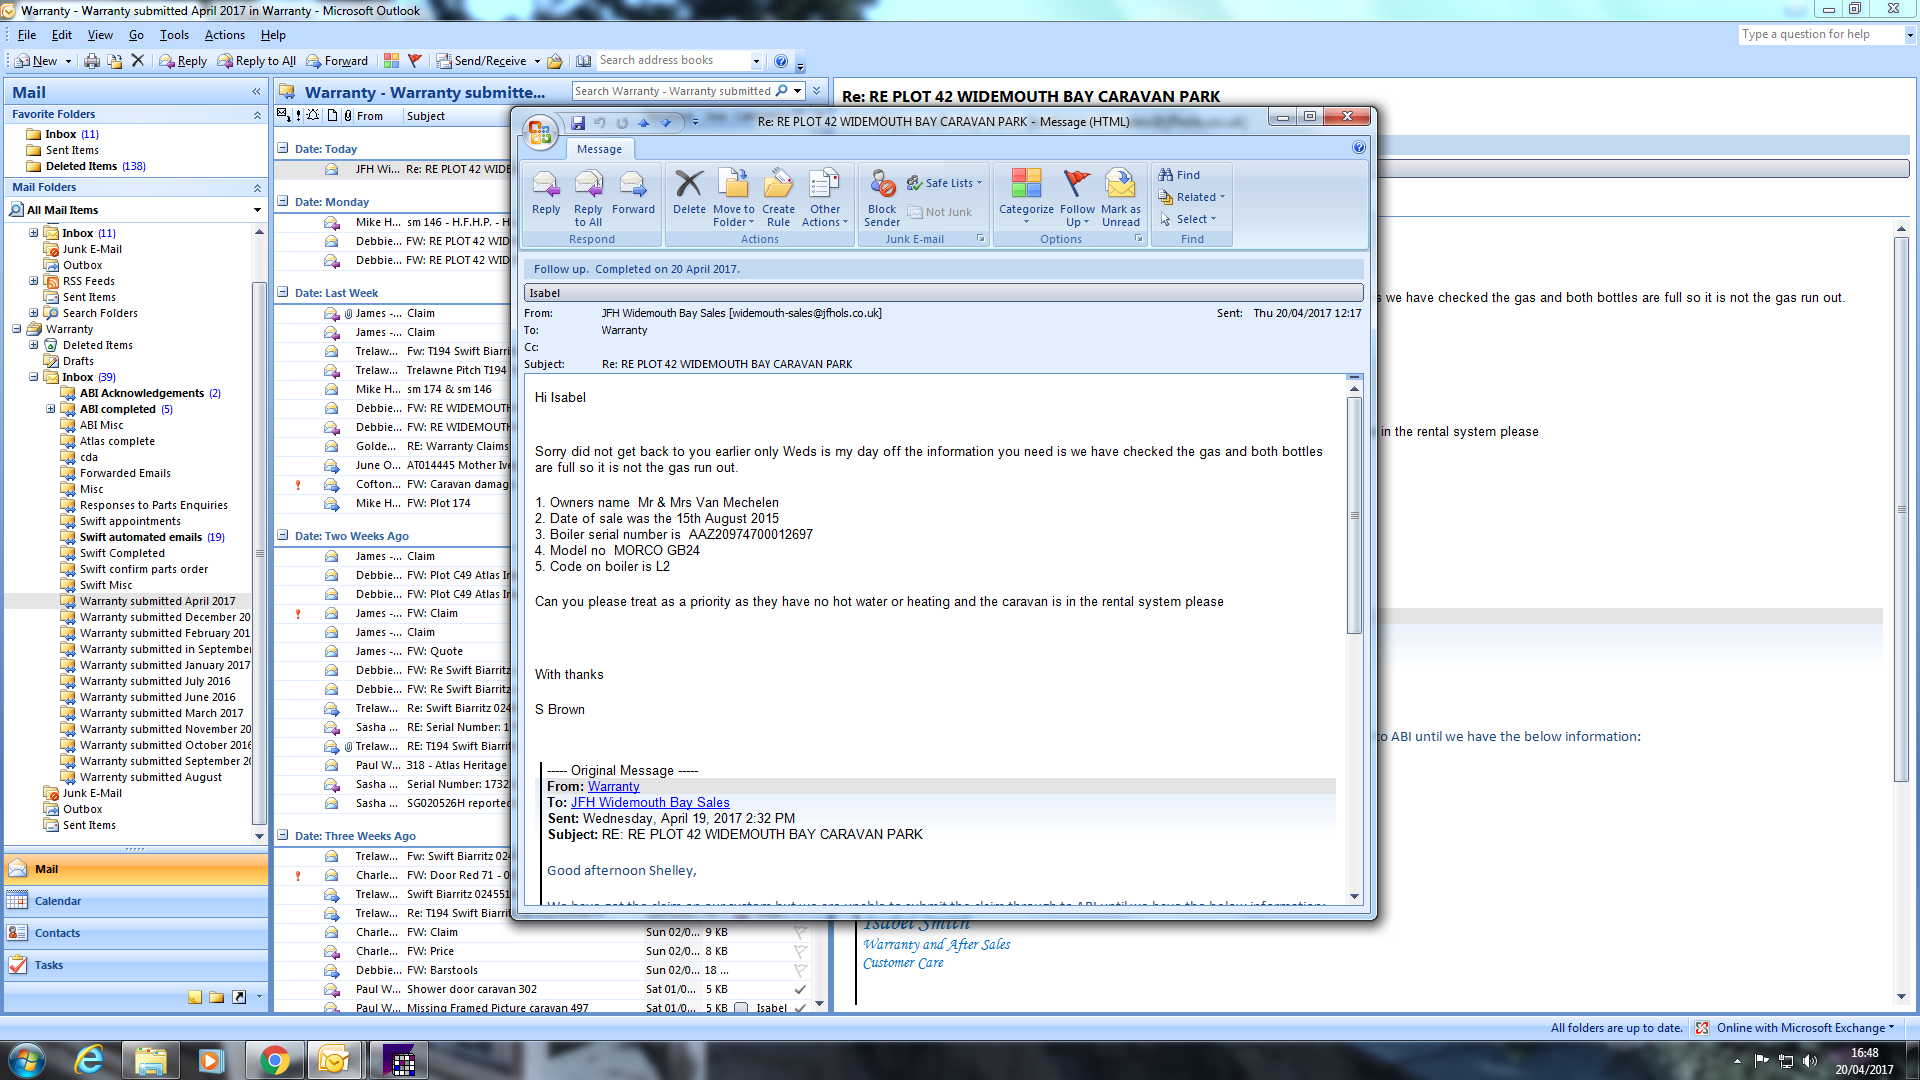Switch to the Calendar pane
The height and width of the screenshot is (1080, 1920).
click(58, 901)
